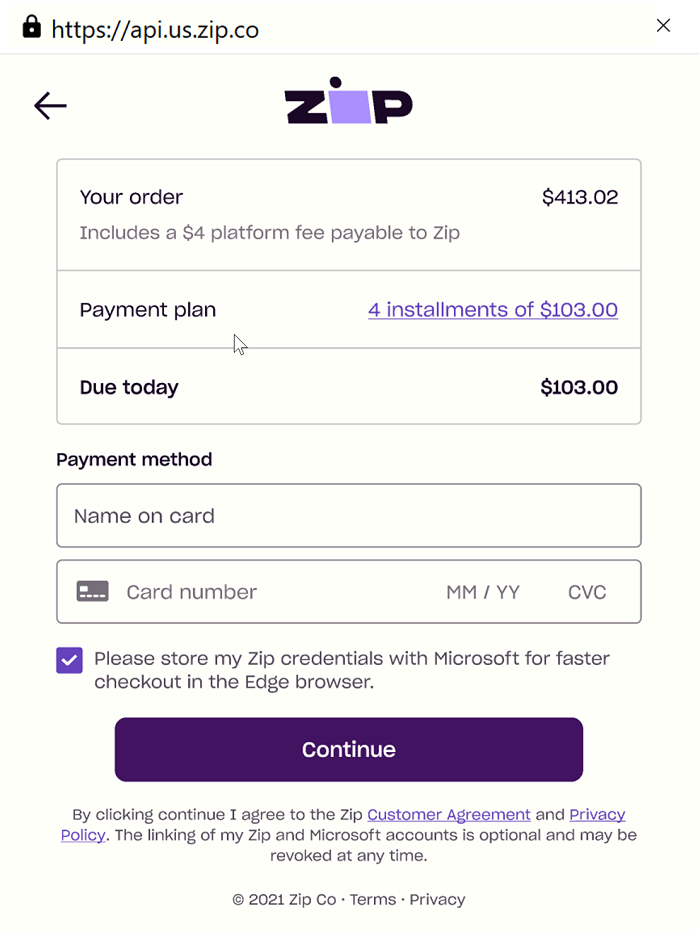Open the Customer Agreement link
700x930 pixels.
coord(449,814)
